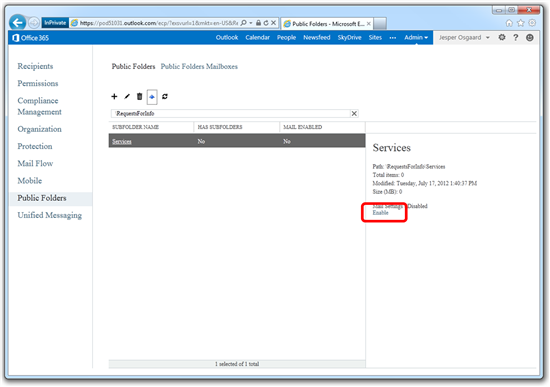The width and height of the screenshot is (550, 387).
Task: Click the Enable link under Mail Settings
Action: point(380,213)
